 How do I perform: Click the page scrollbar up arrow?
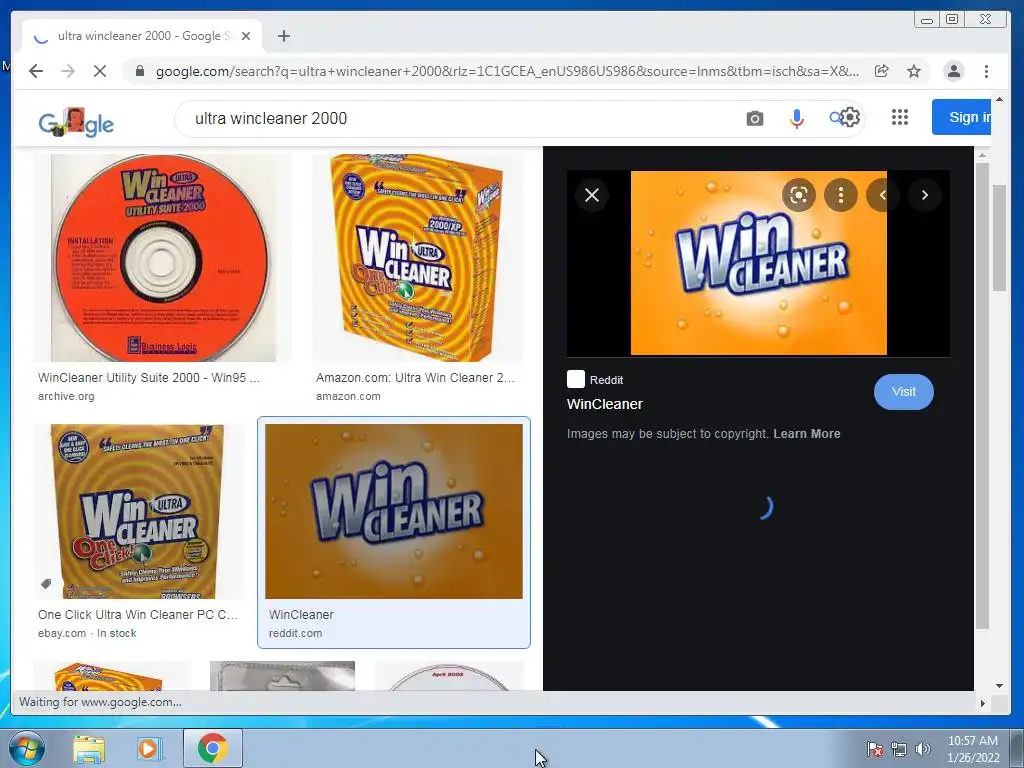[x=999, y=99]
